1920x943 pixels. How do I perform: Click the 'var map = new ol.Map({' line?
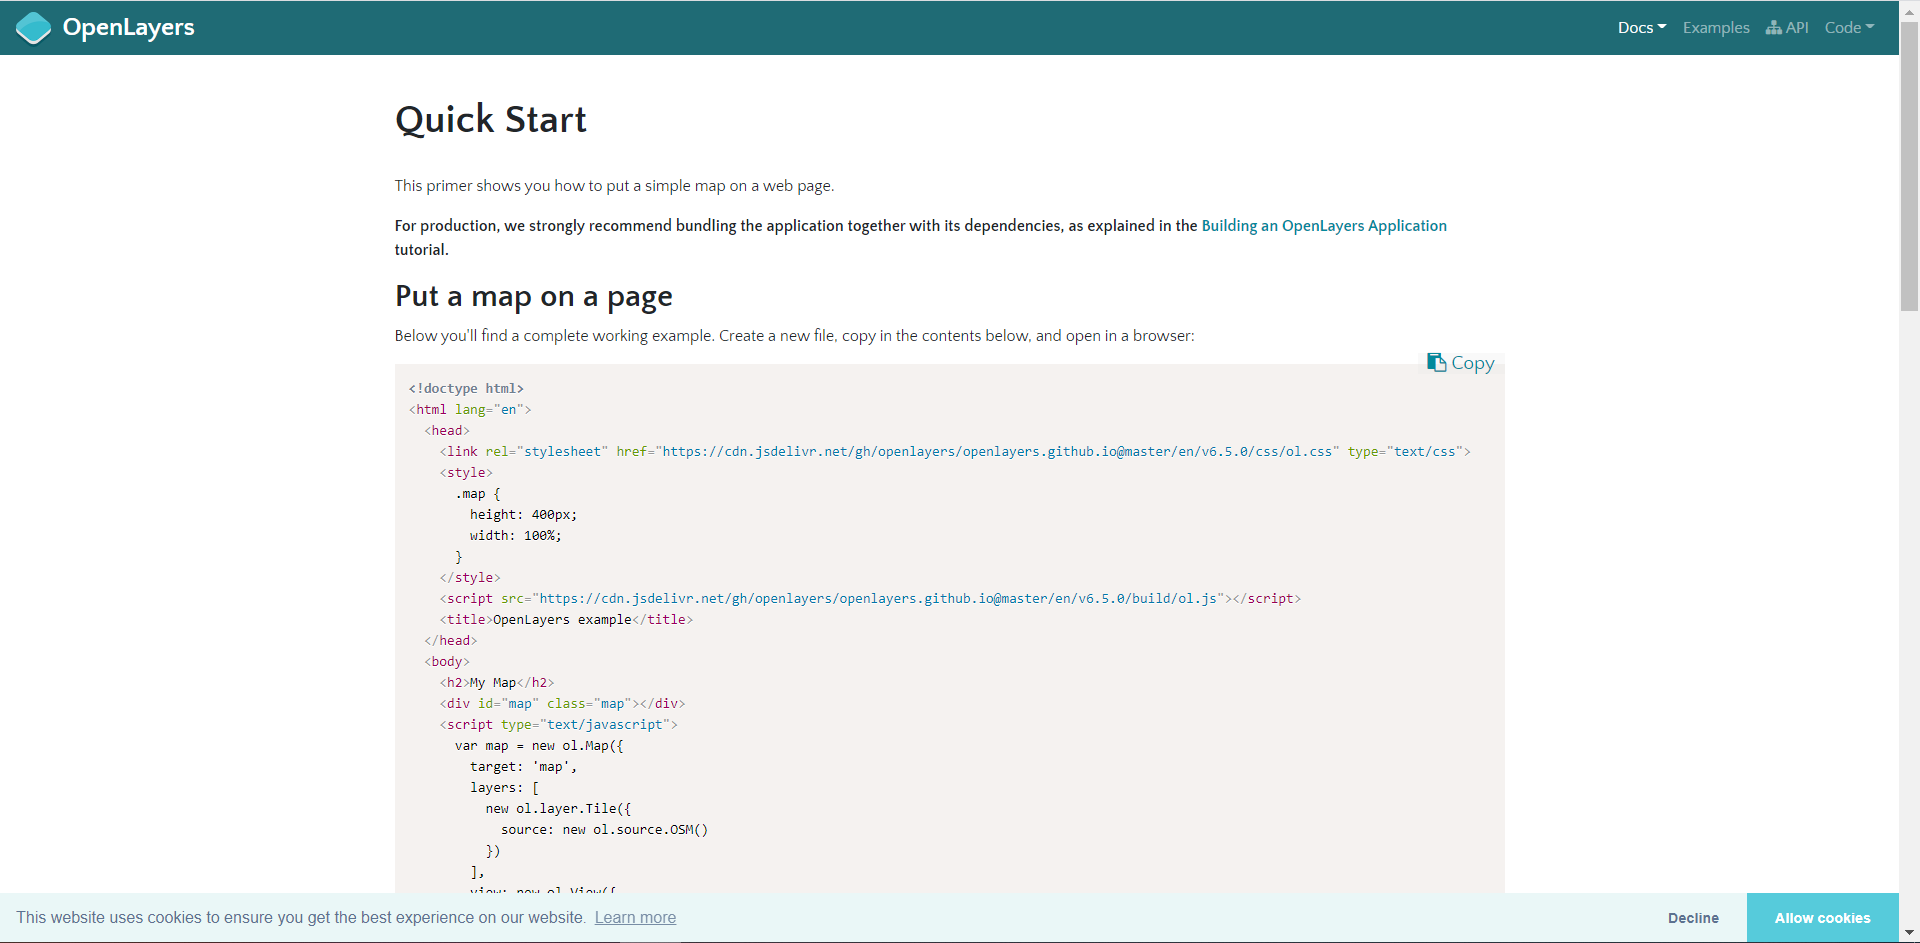539,745
